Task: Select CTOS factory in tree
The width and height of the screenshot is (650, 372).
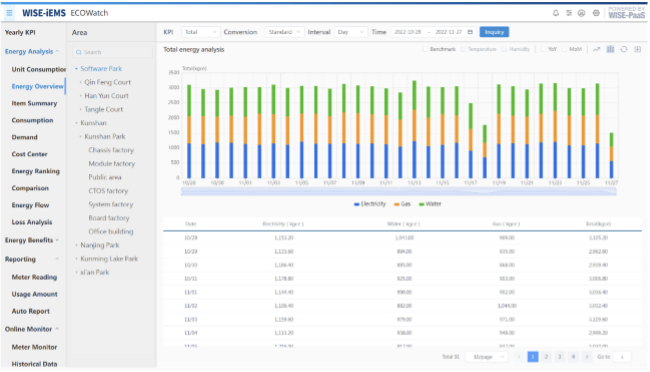Action: (108, 191)
